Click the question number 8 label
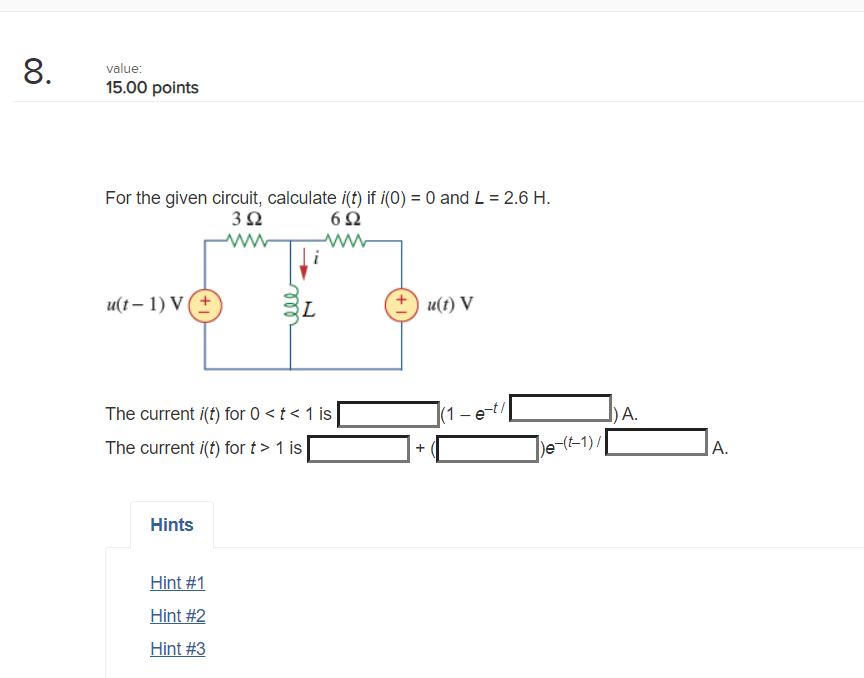864x678 pixels. pos(33,70)
